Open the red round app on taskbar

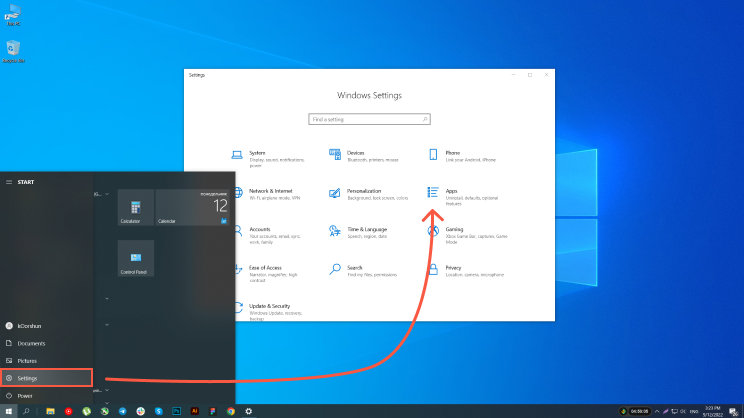pos(68,411)
